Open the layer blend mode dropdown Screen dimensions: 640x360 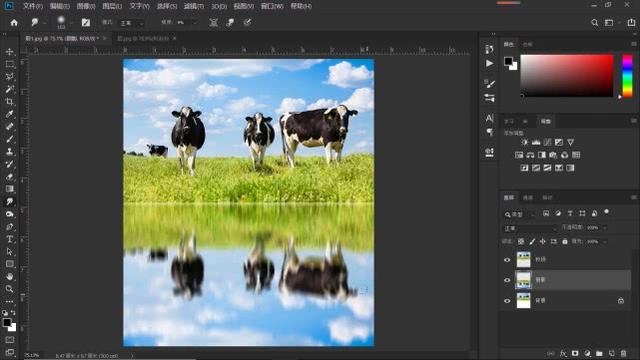tap(530, 228)
